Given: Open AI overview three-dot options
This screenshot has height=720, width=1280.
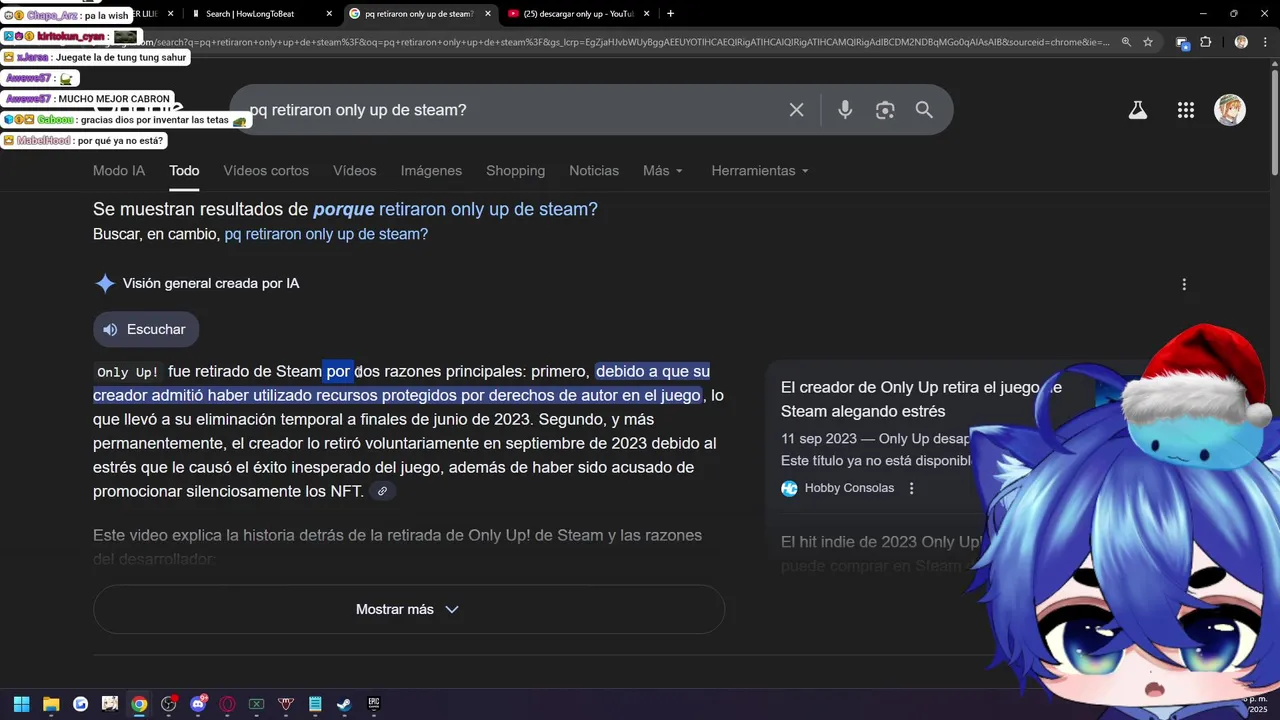Looking at the screenshot, I should [1184, 284].
